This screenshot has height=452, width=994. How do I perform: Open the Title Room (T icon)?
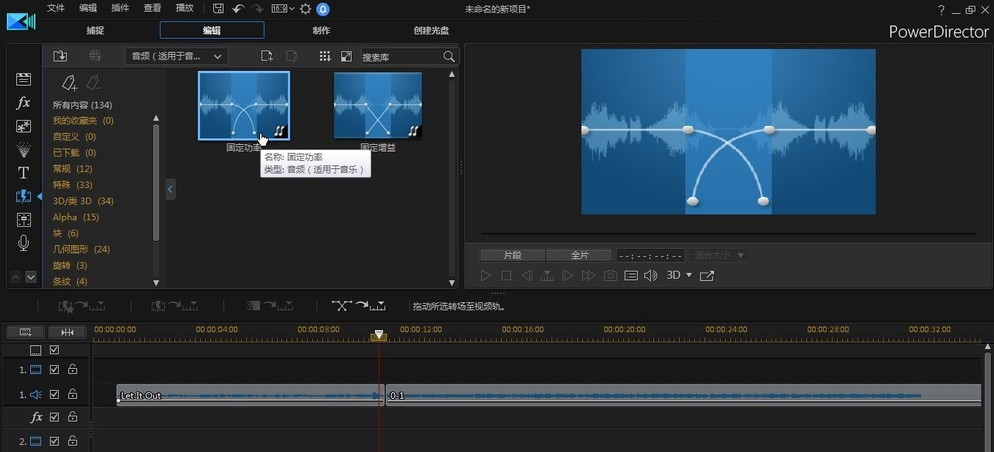[x=24, y=172]
